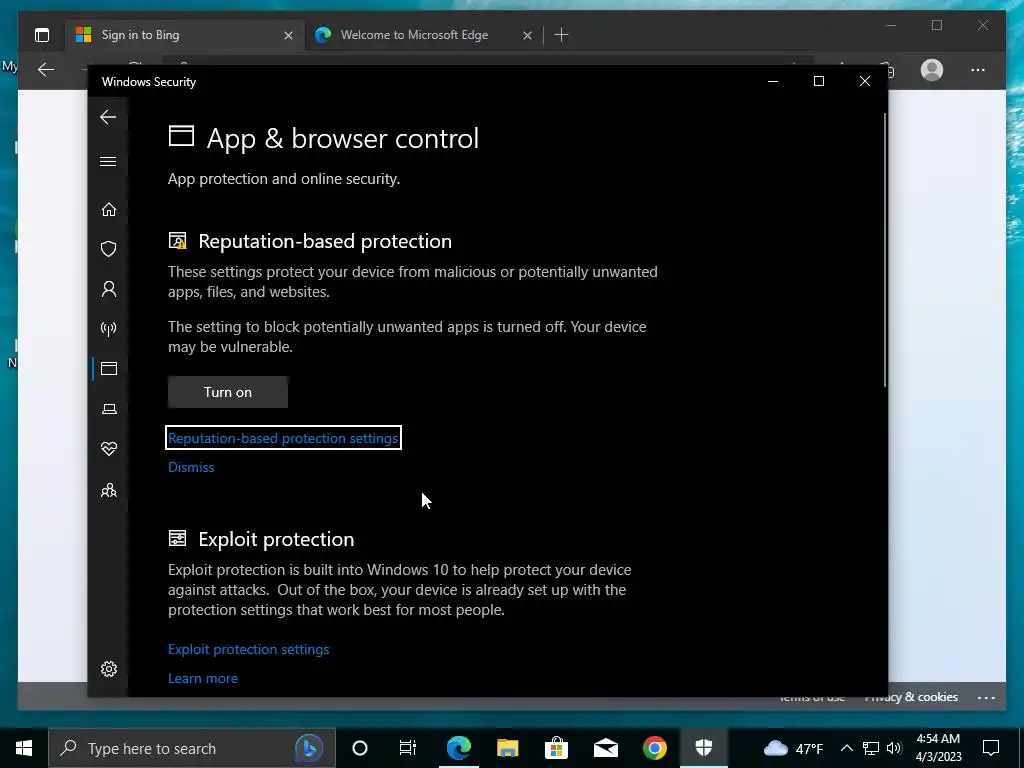Open Privacy & cookies link in Edge
The image size is (1024, 768).
pos(911,697)
